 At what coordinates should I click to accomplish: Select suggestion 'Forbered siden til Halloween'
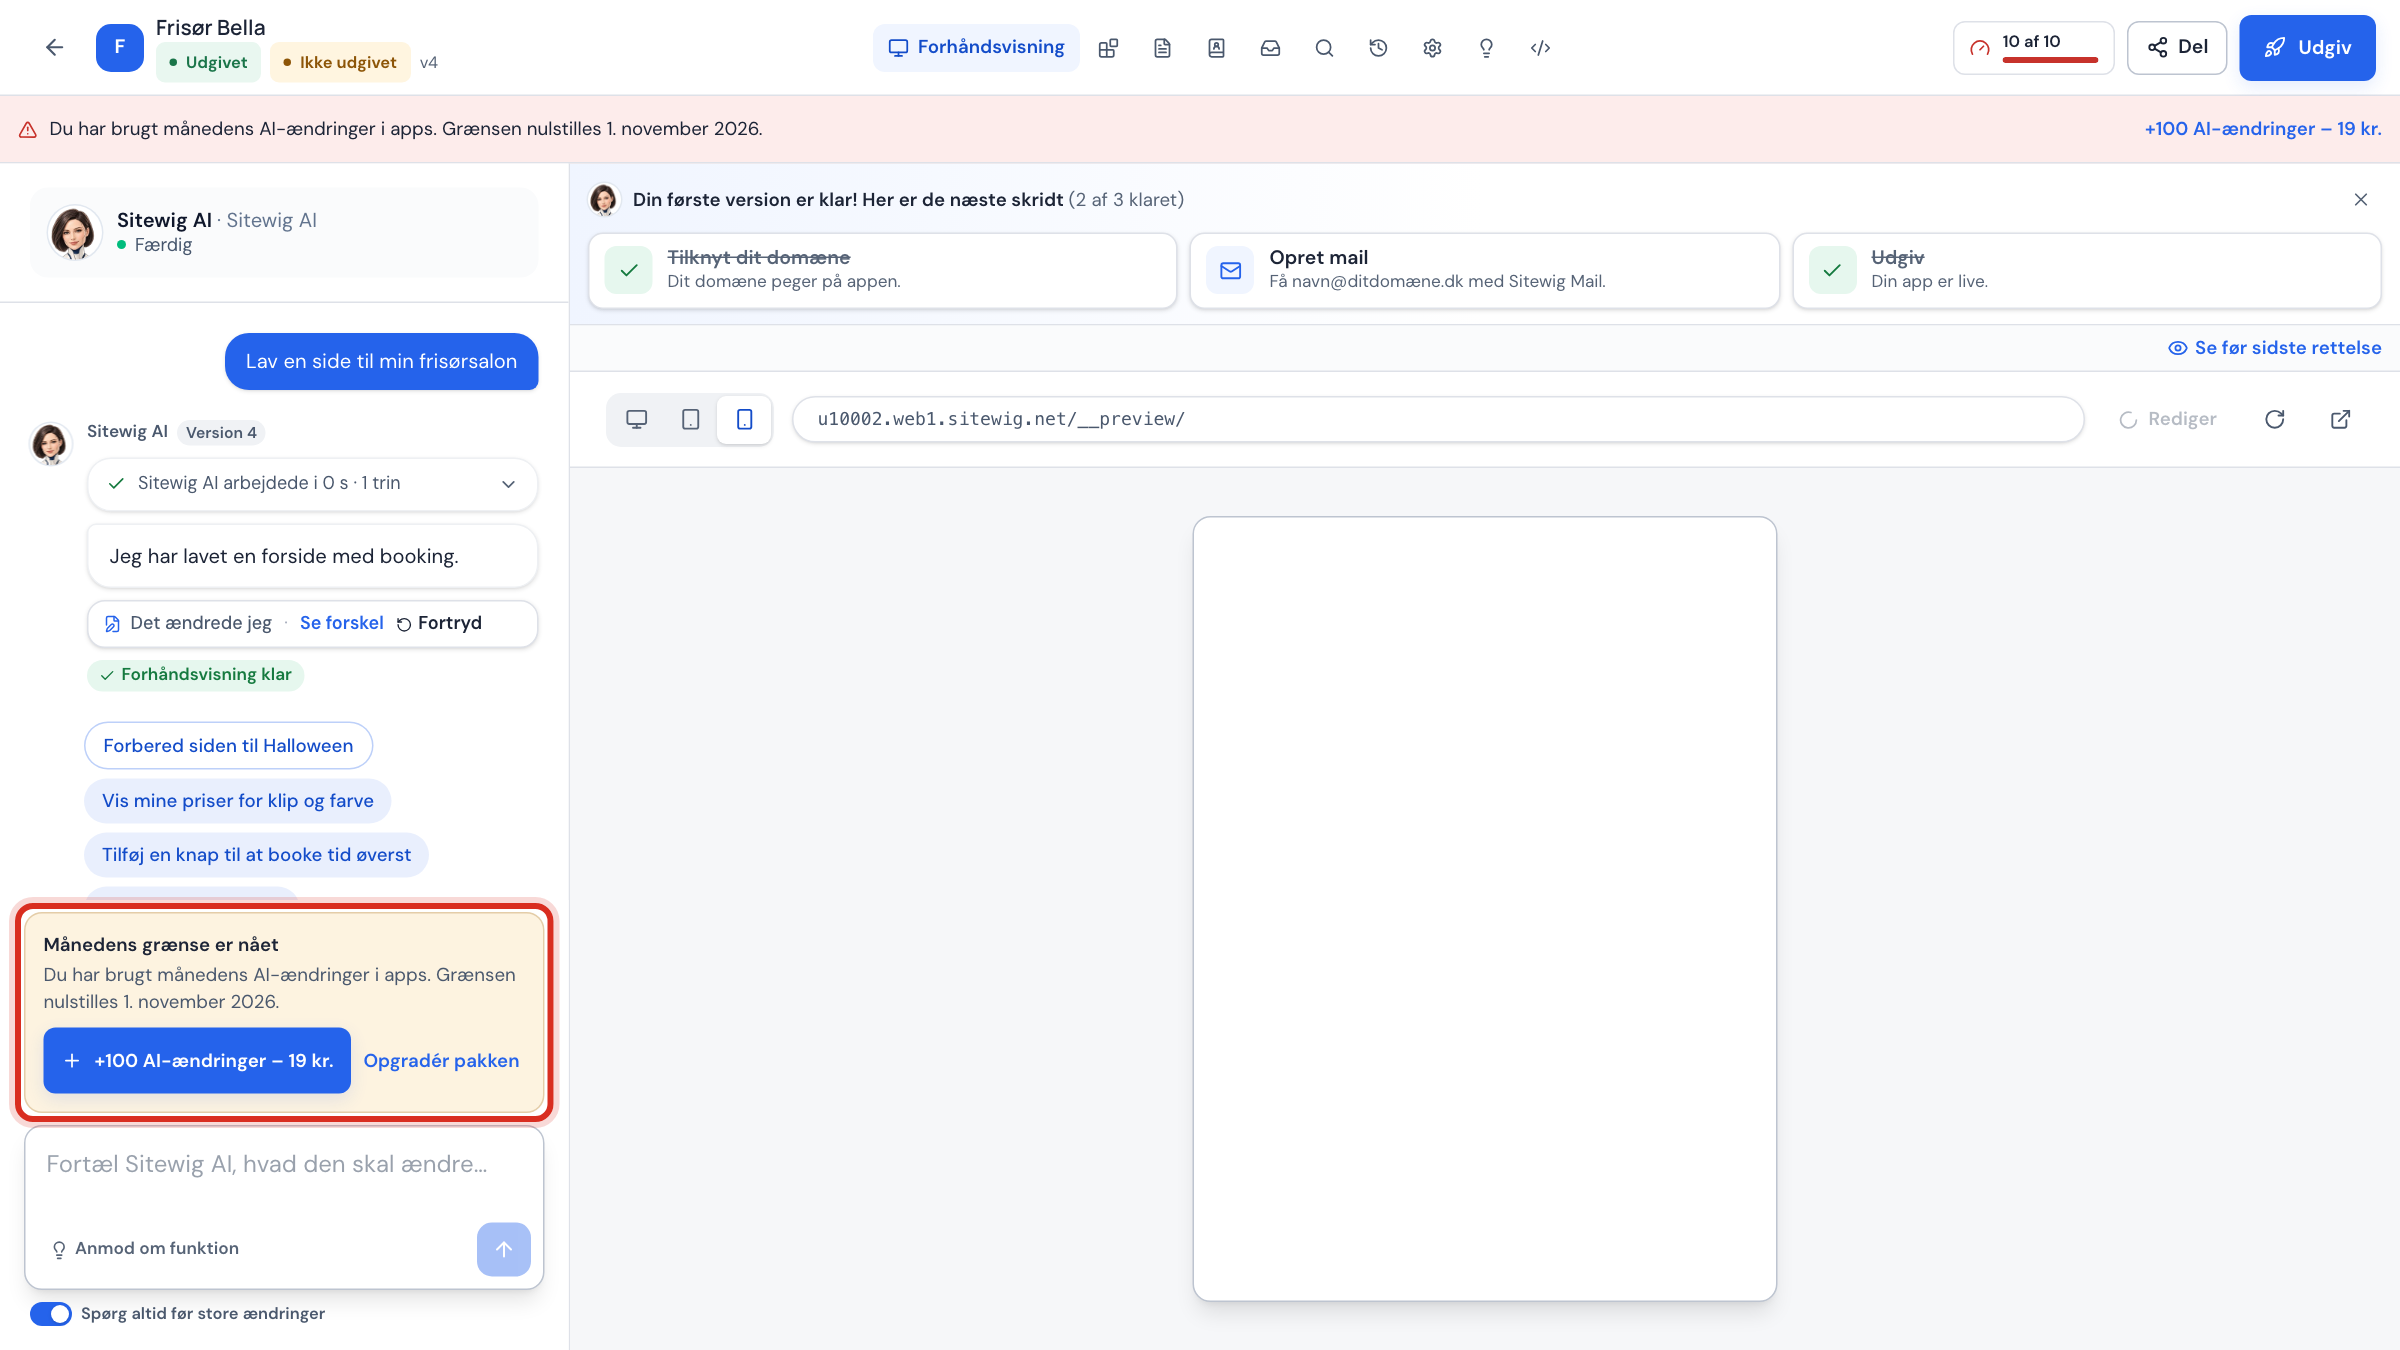(228, 746)
